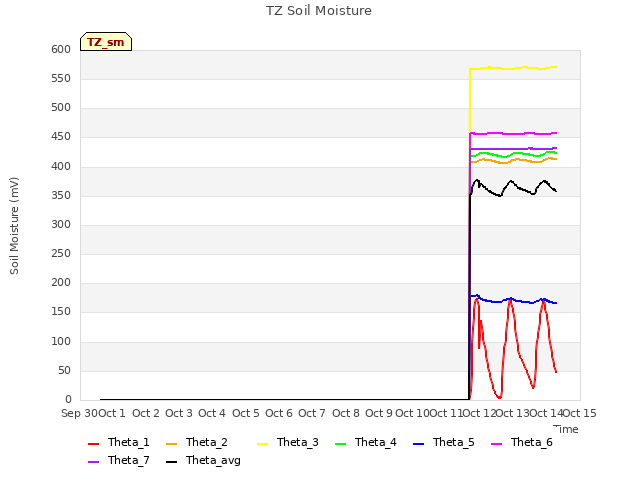
Task: Click the 350 y-axis tick label
Action: tap(61, 195)
